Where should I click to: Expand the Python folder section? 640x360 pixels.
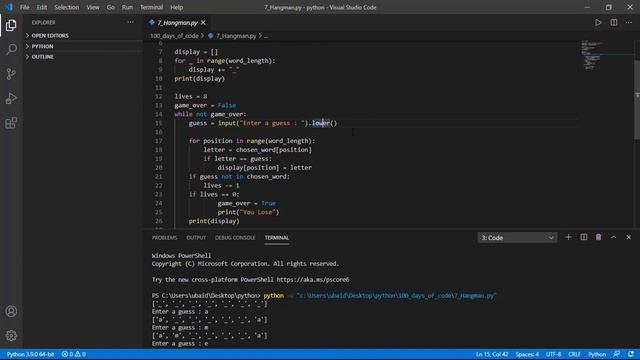click(x=82, y=46)
